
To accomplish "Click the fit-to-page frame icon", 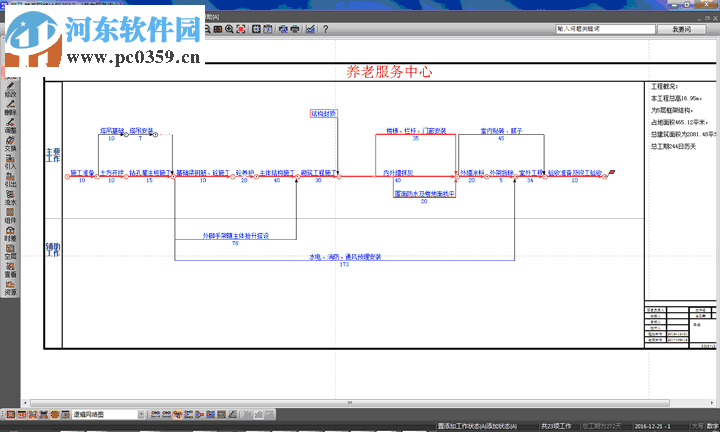I will (256, 29).
